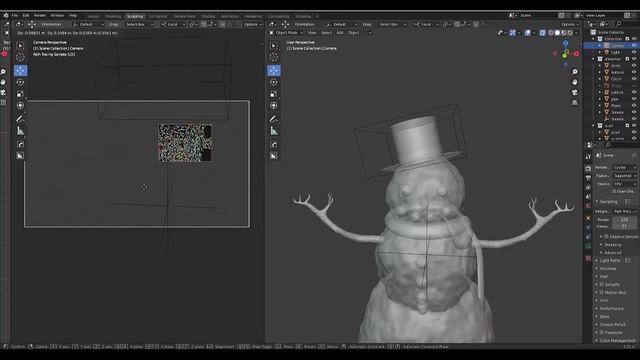Click the Pan view hand icon

(x=575, y=82)
